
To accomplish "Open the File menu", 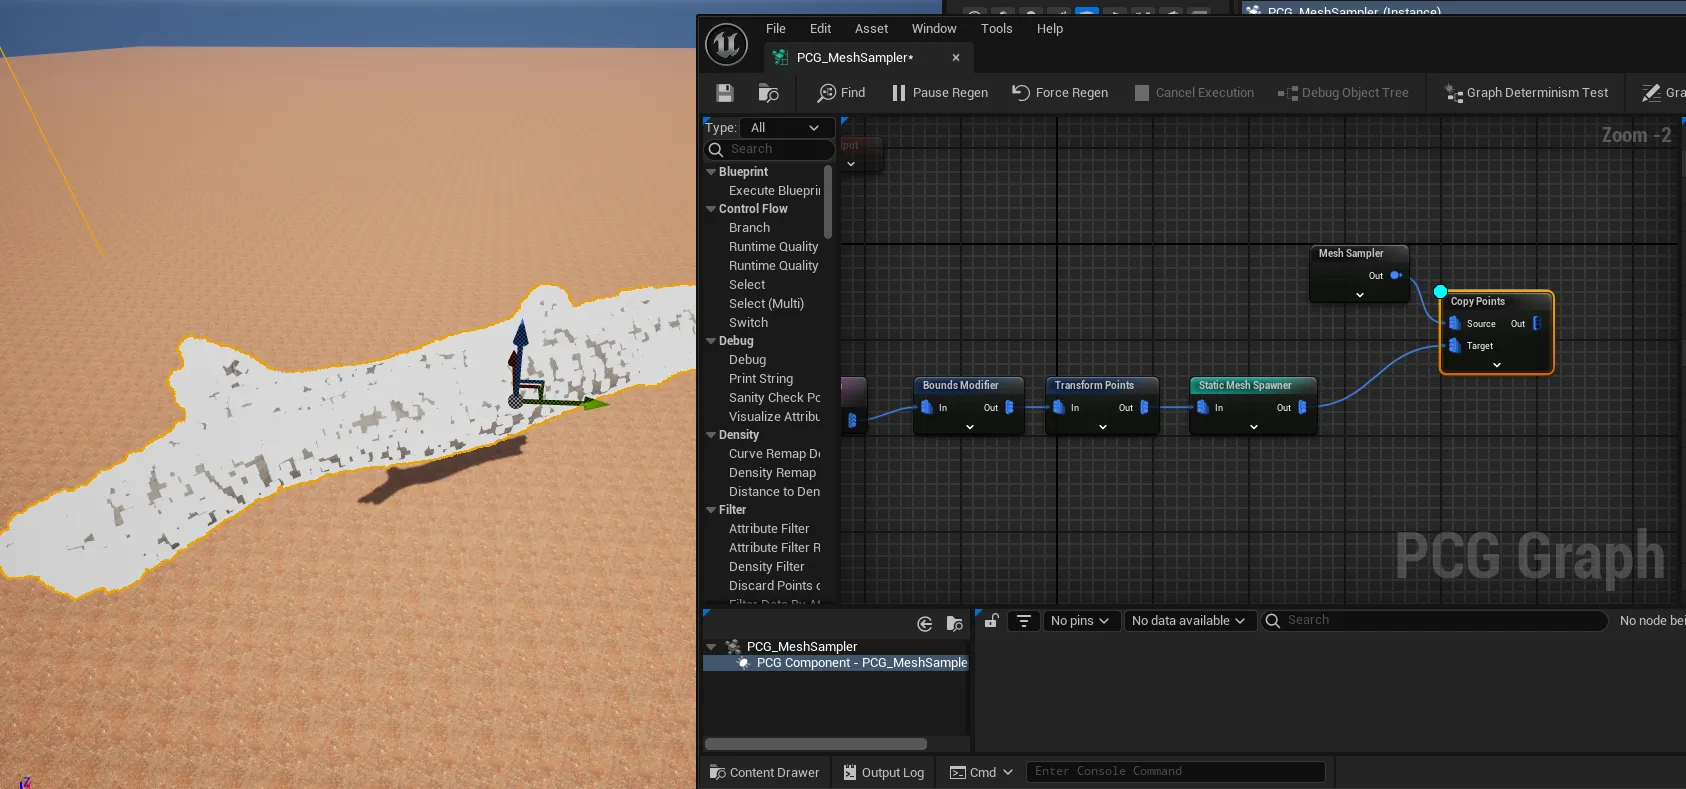I will 776,29.
